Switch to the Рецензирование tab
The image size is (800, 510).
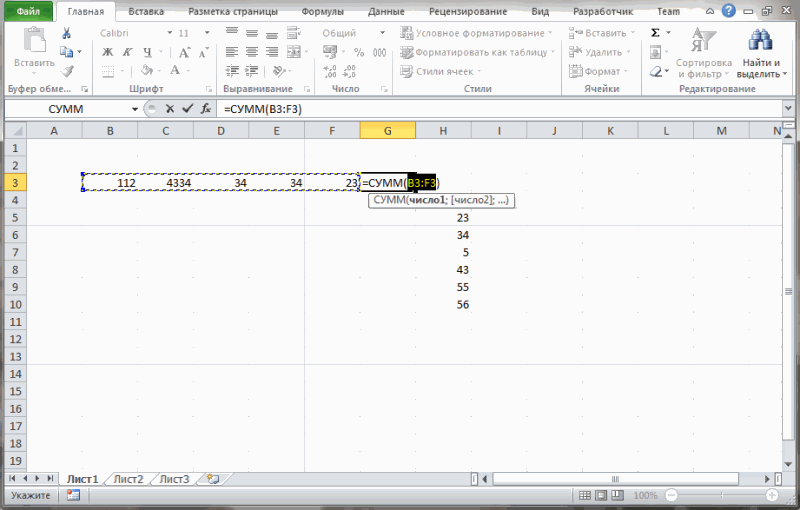tap(468, 11)
